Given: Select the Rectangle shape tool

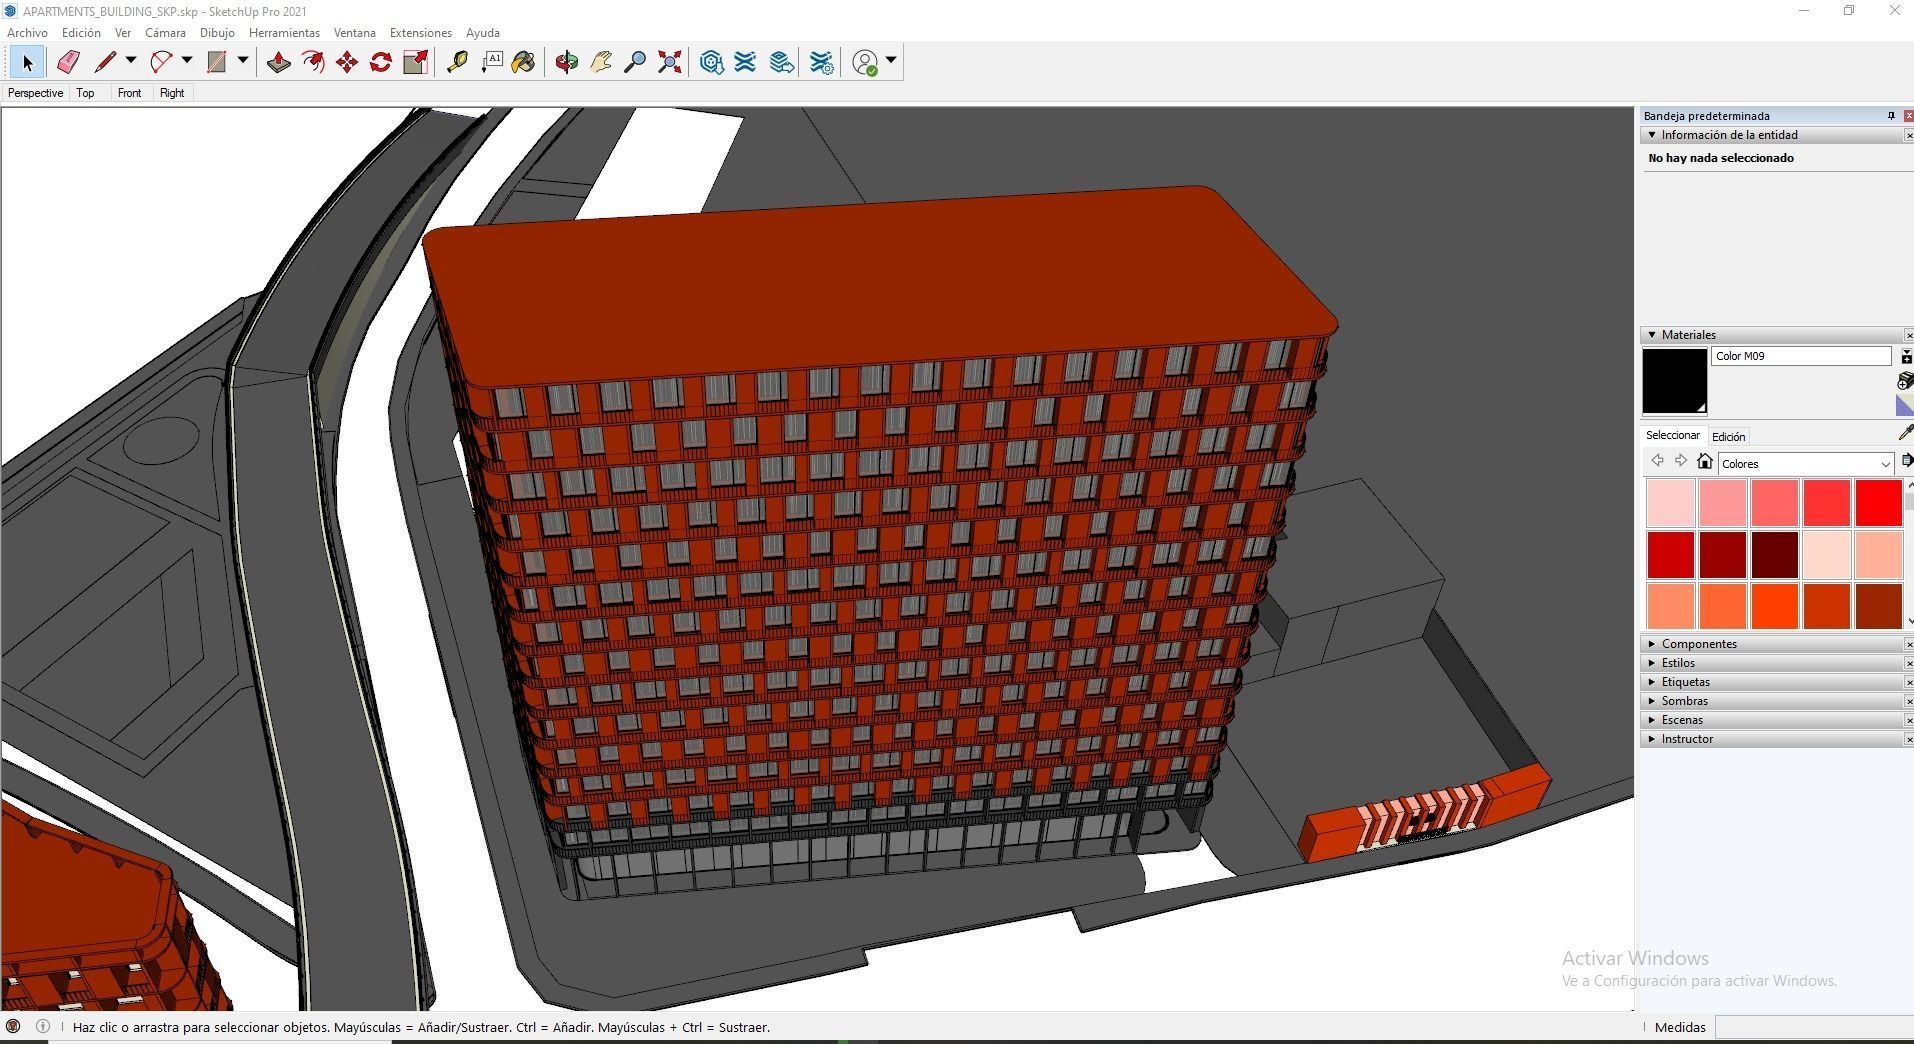Looking at the screenshot, I should (217, 62).
